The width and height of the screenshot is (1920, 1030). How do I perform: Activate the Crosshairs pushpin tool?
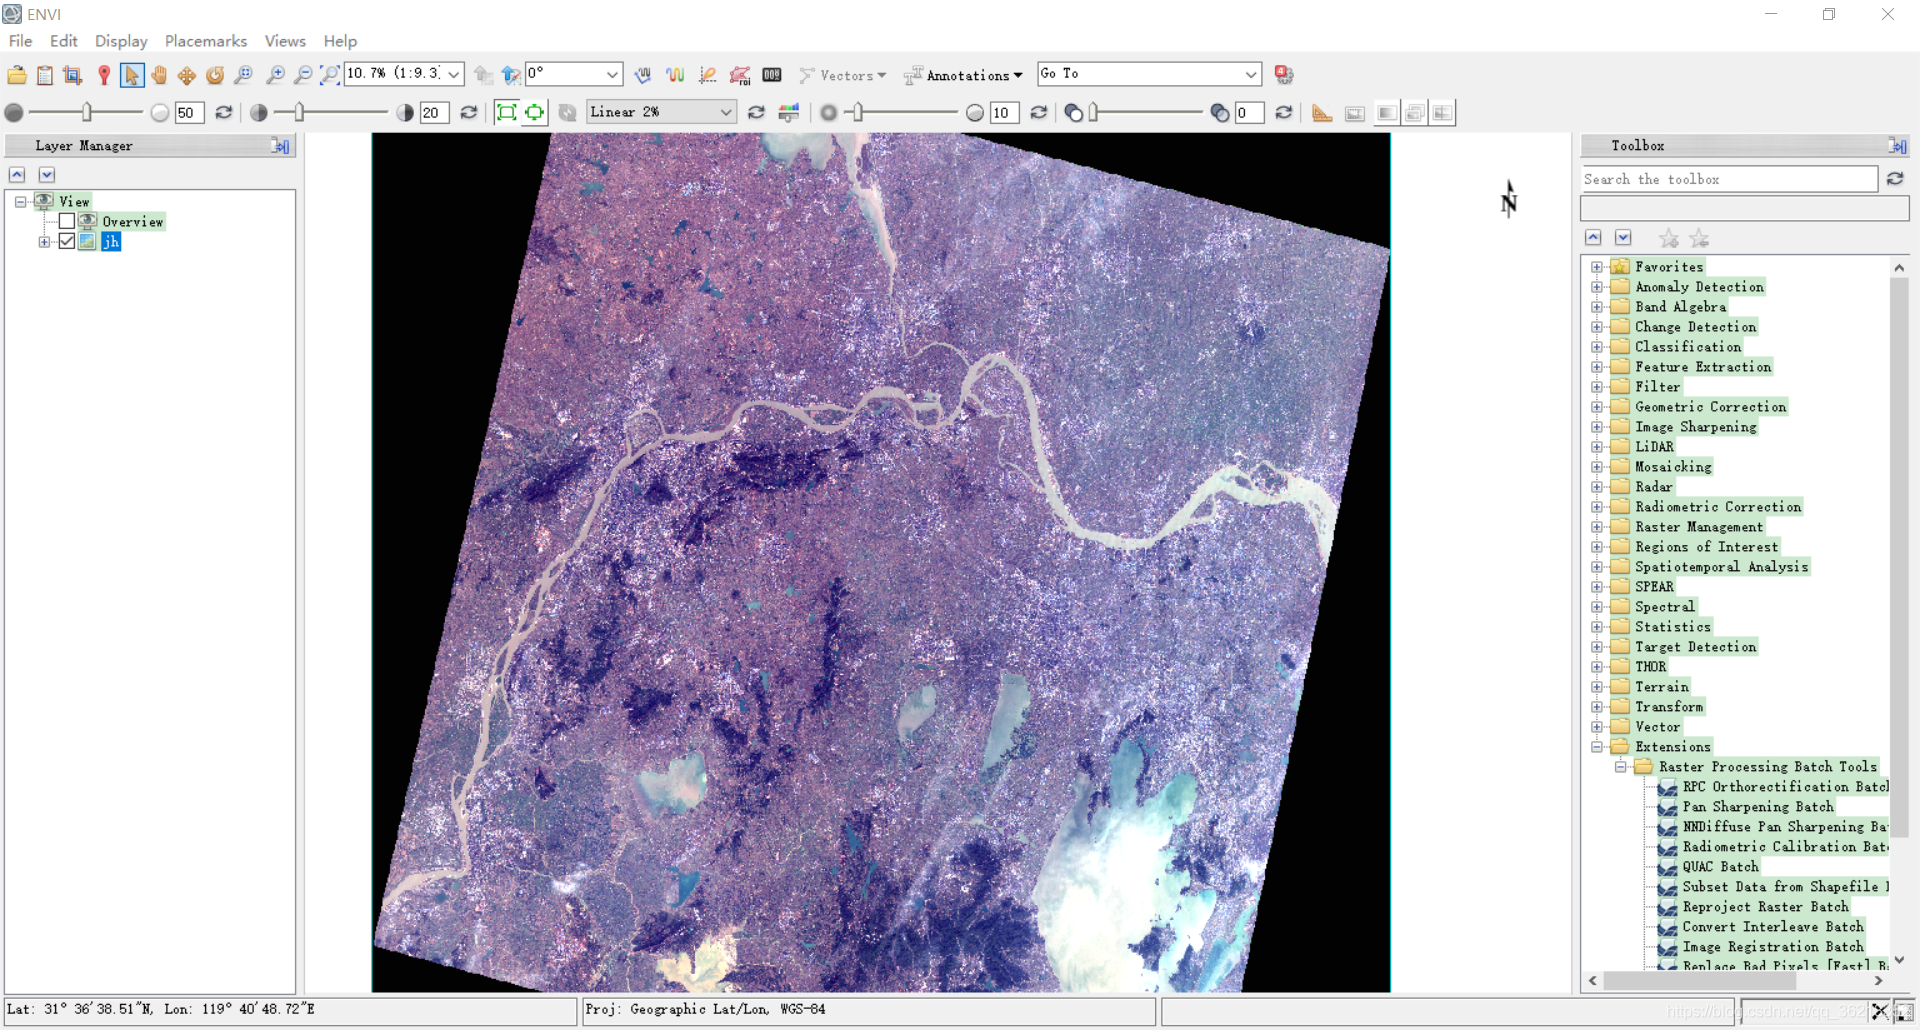click(x=103, y=75)
